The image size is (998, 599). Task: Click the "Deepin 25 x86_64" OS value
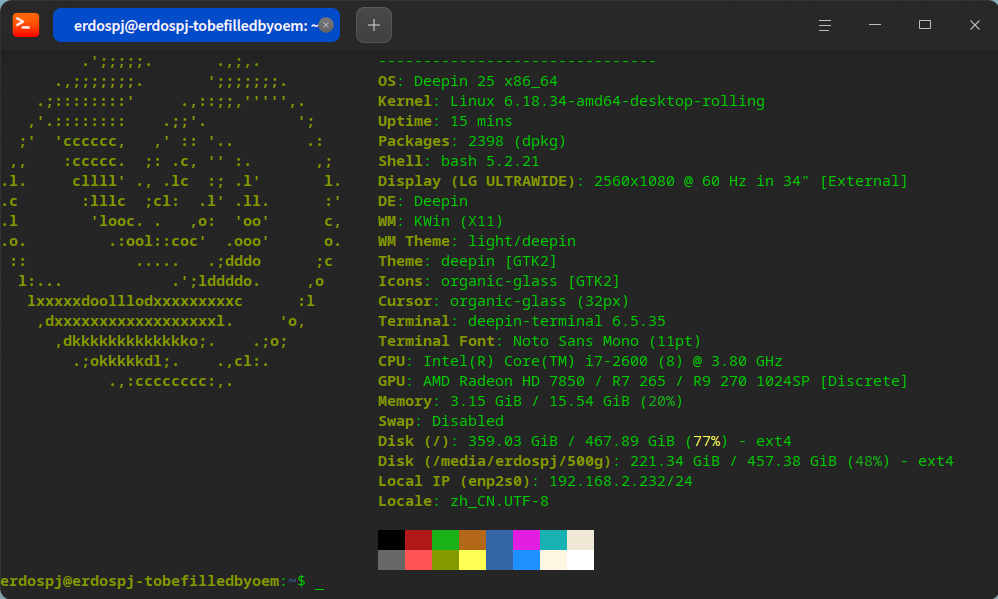pyautogui.click(x=486, y=81)
